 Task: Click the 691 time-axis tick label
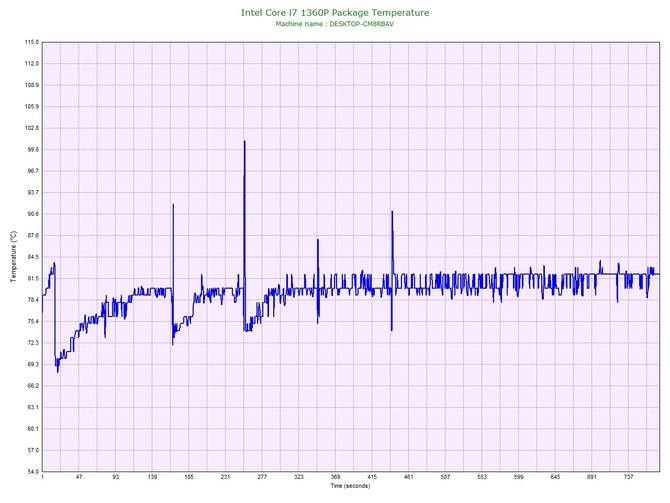point(592,477)
